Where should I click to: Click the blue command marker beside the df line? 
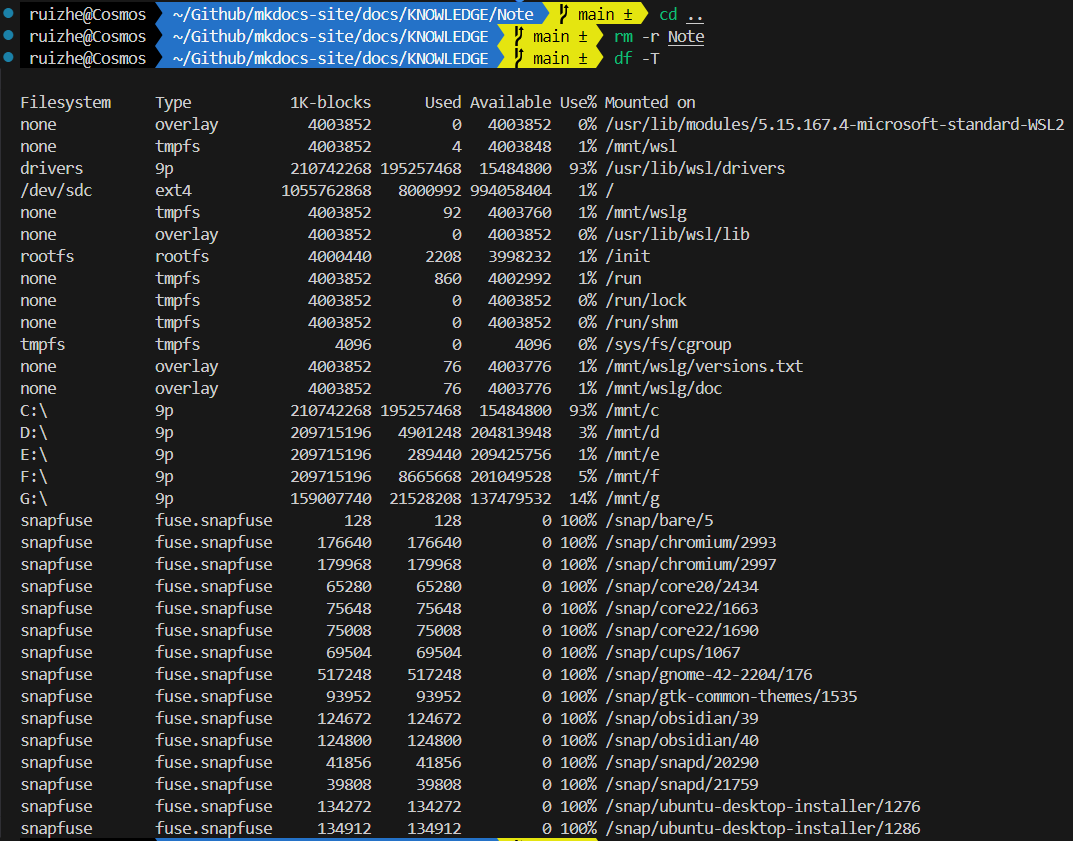click(9, 58)
